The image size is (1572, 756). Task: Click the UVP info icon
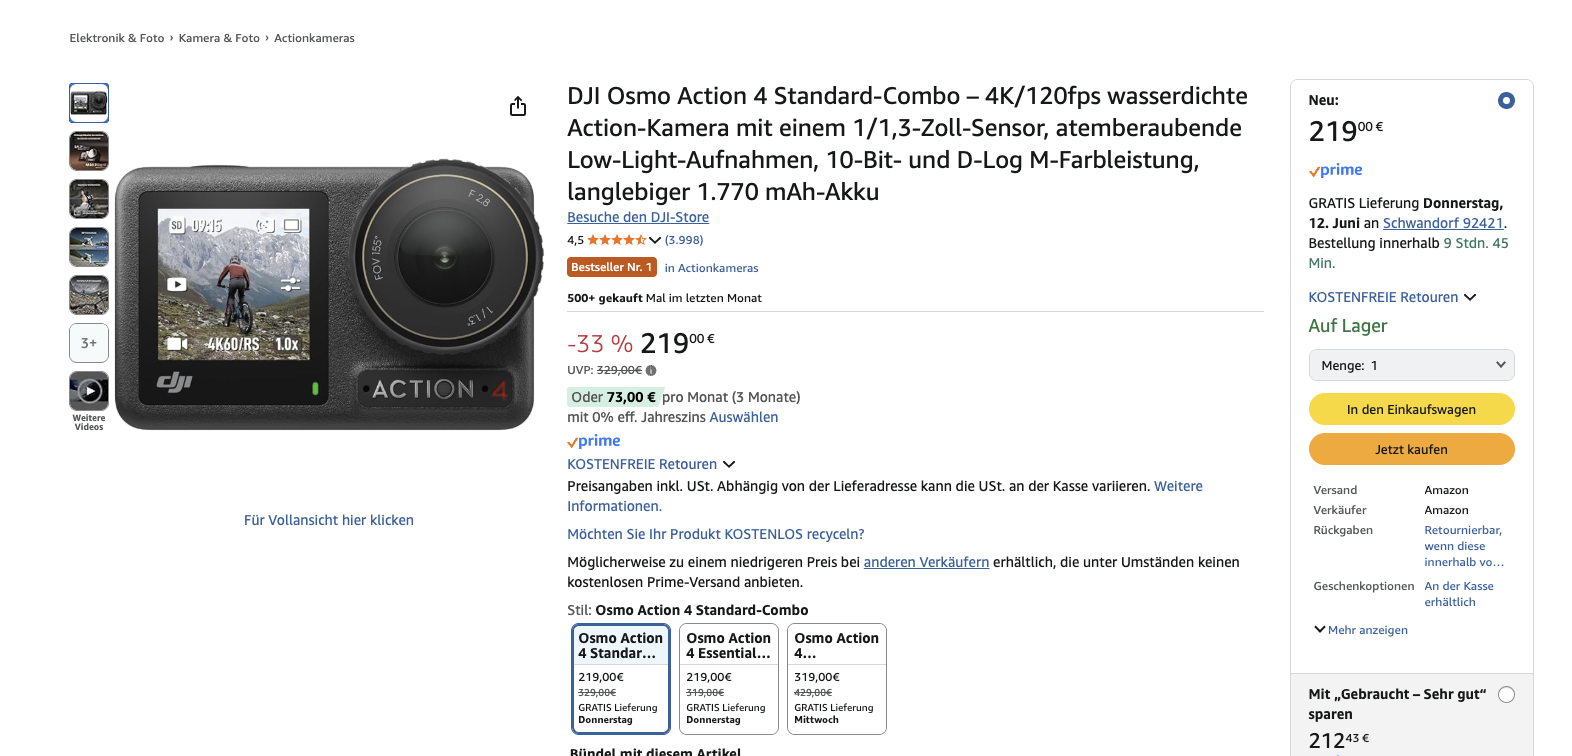651,370
